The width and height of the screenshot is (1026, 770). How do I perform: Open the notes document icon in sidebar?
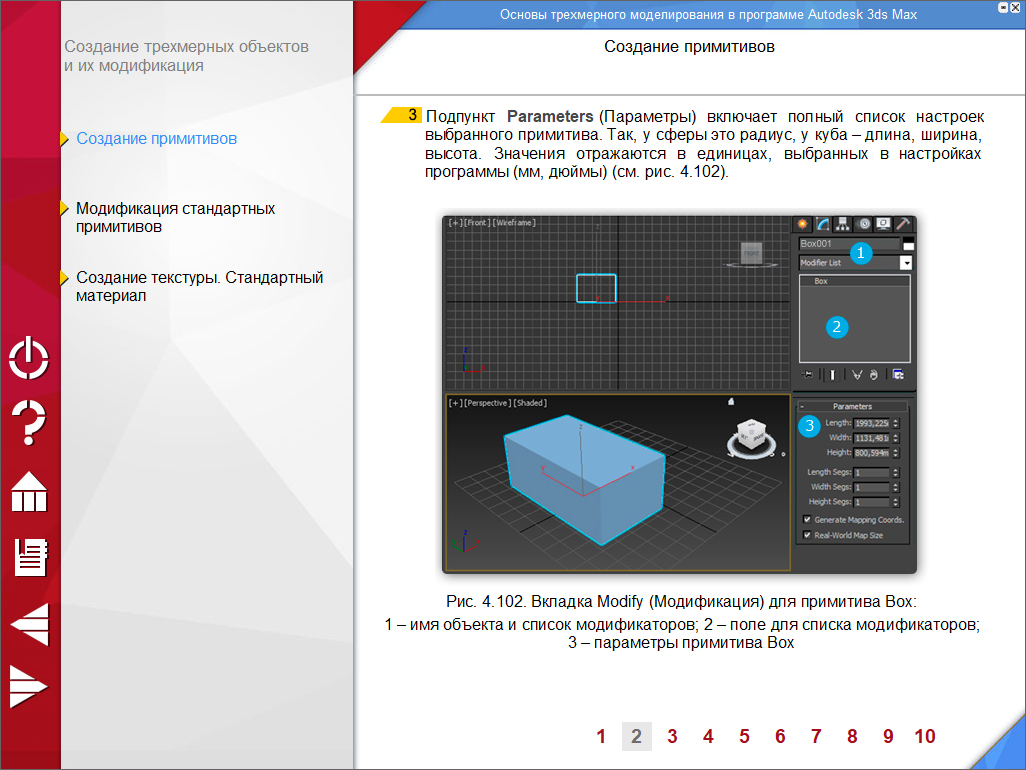click(x=30, y=557)
